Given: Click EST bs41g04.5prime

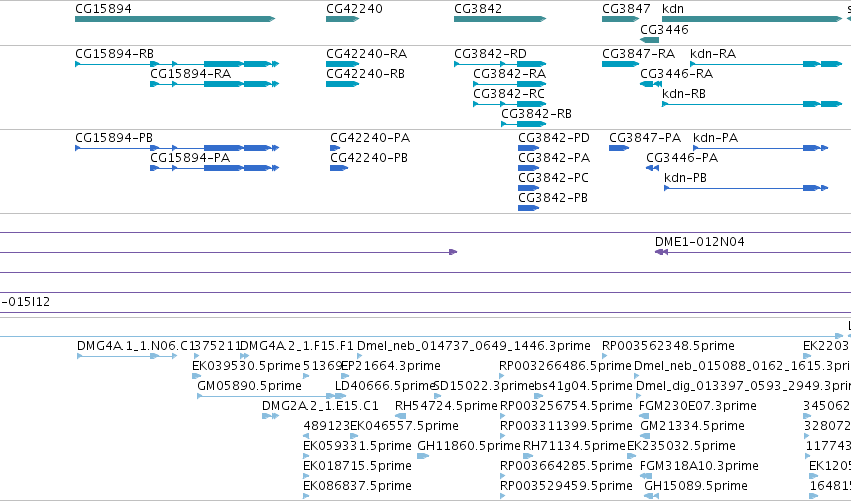Looking at the screenshot, I should (x=583, y=386).
